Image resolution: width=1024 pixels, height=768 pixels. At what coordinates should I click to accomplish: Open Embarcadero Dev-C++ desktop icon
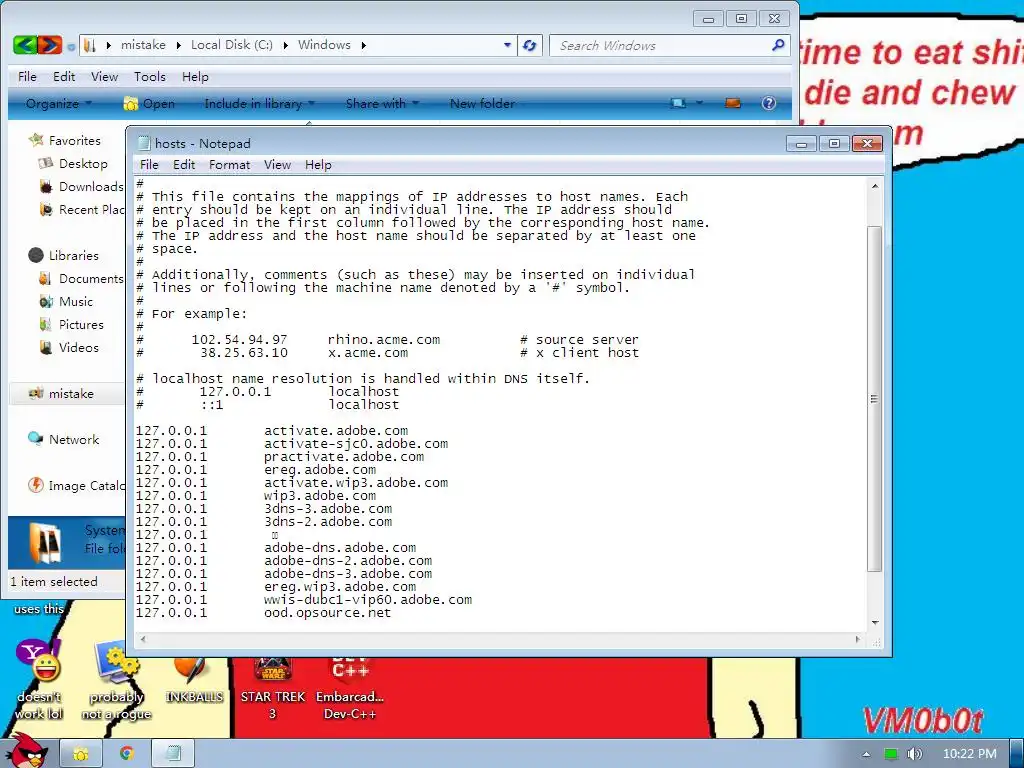pos(350,687)
